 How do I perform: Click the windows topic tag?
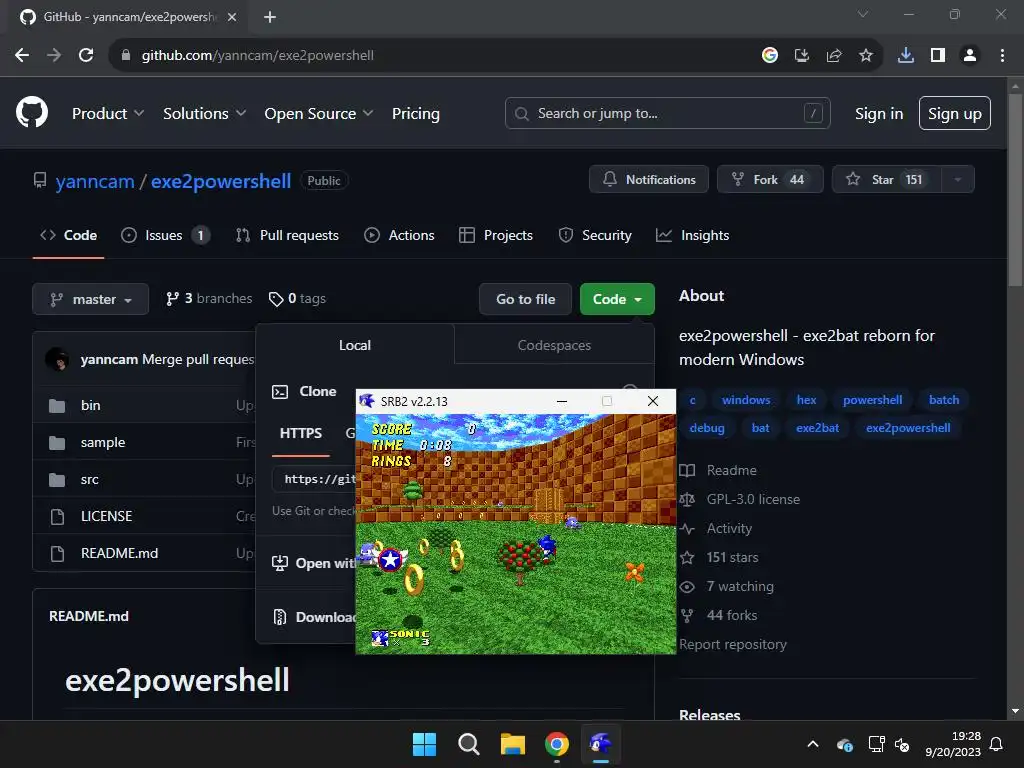tap(746, 400)
